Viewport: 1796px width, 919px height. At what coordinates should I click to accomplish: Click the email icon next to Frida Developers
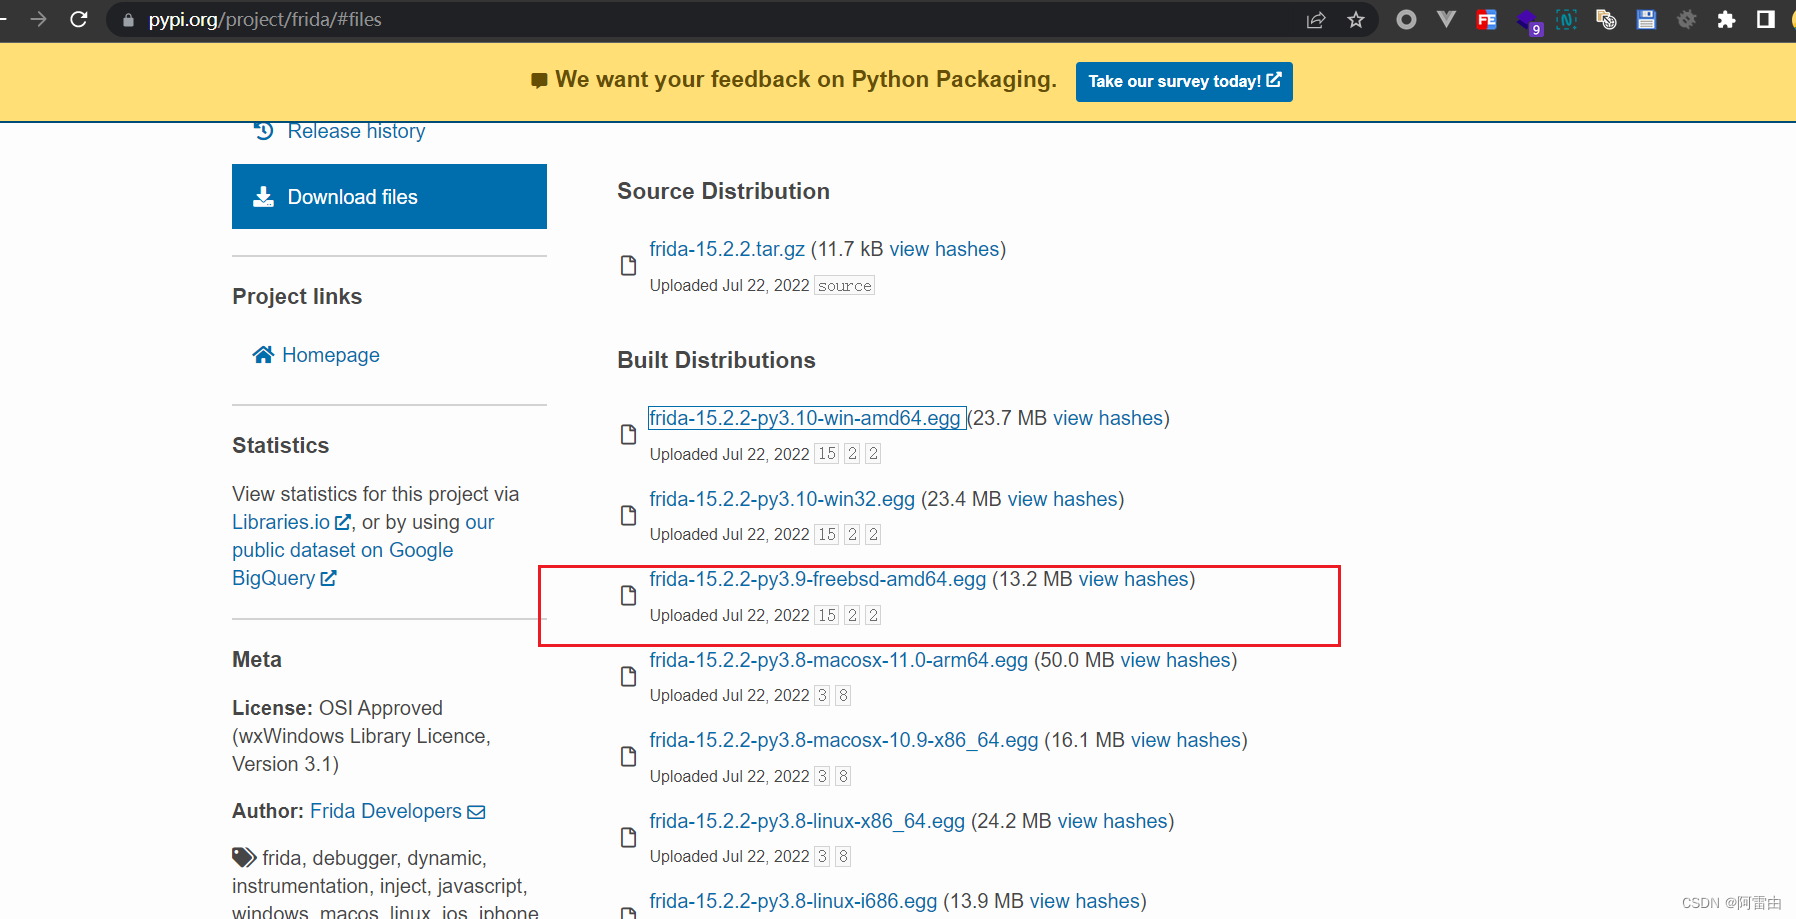[x=477, y=811]
